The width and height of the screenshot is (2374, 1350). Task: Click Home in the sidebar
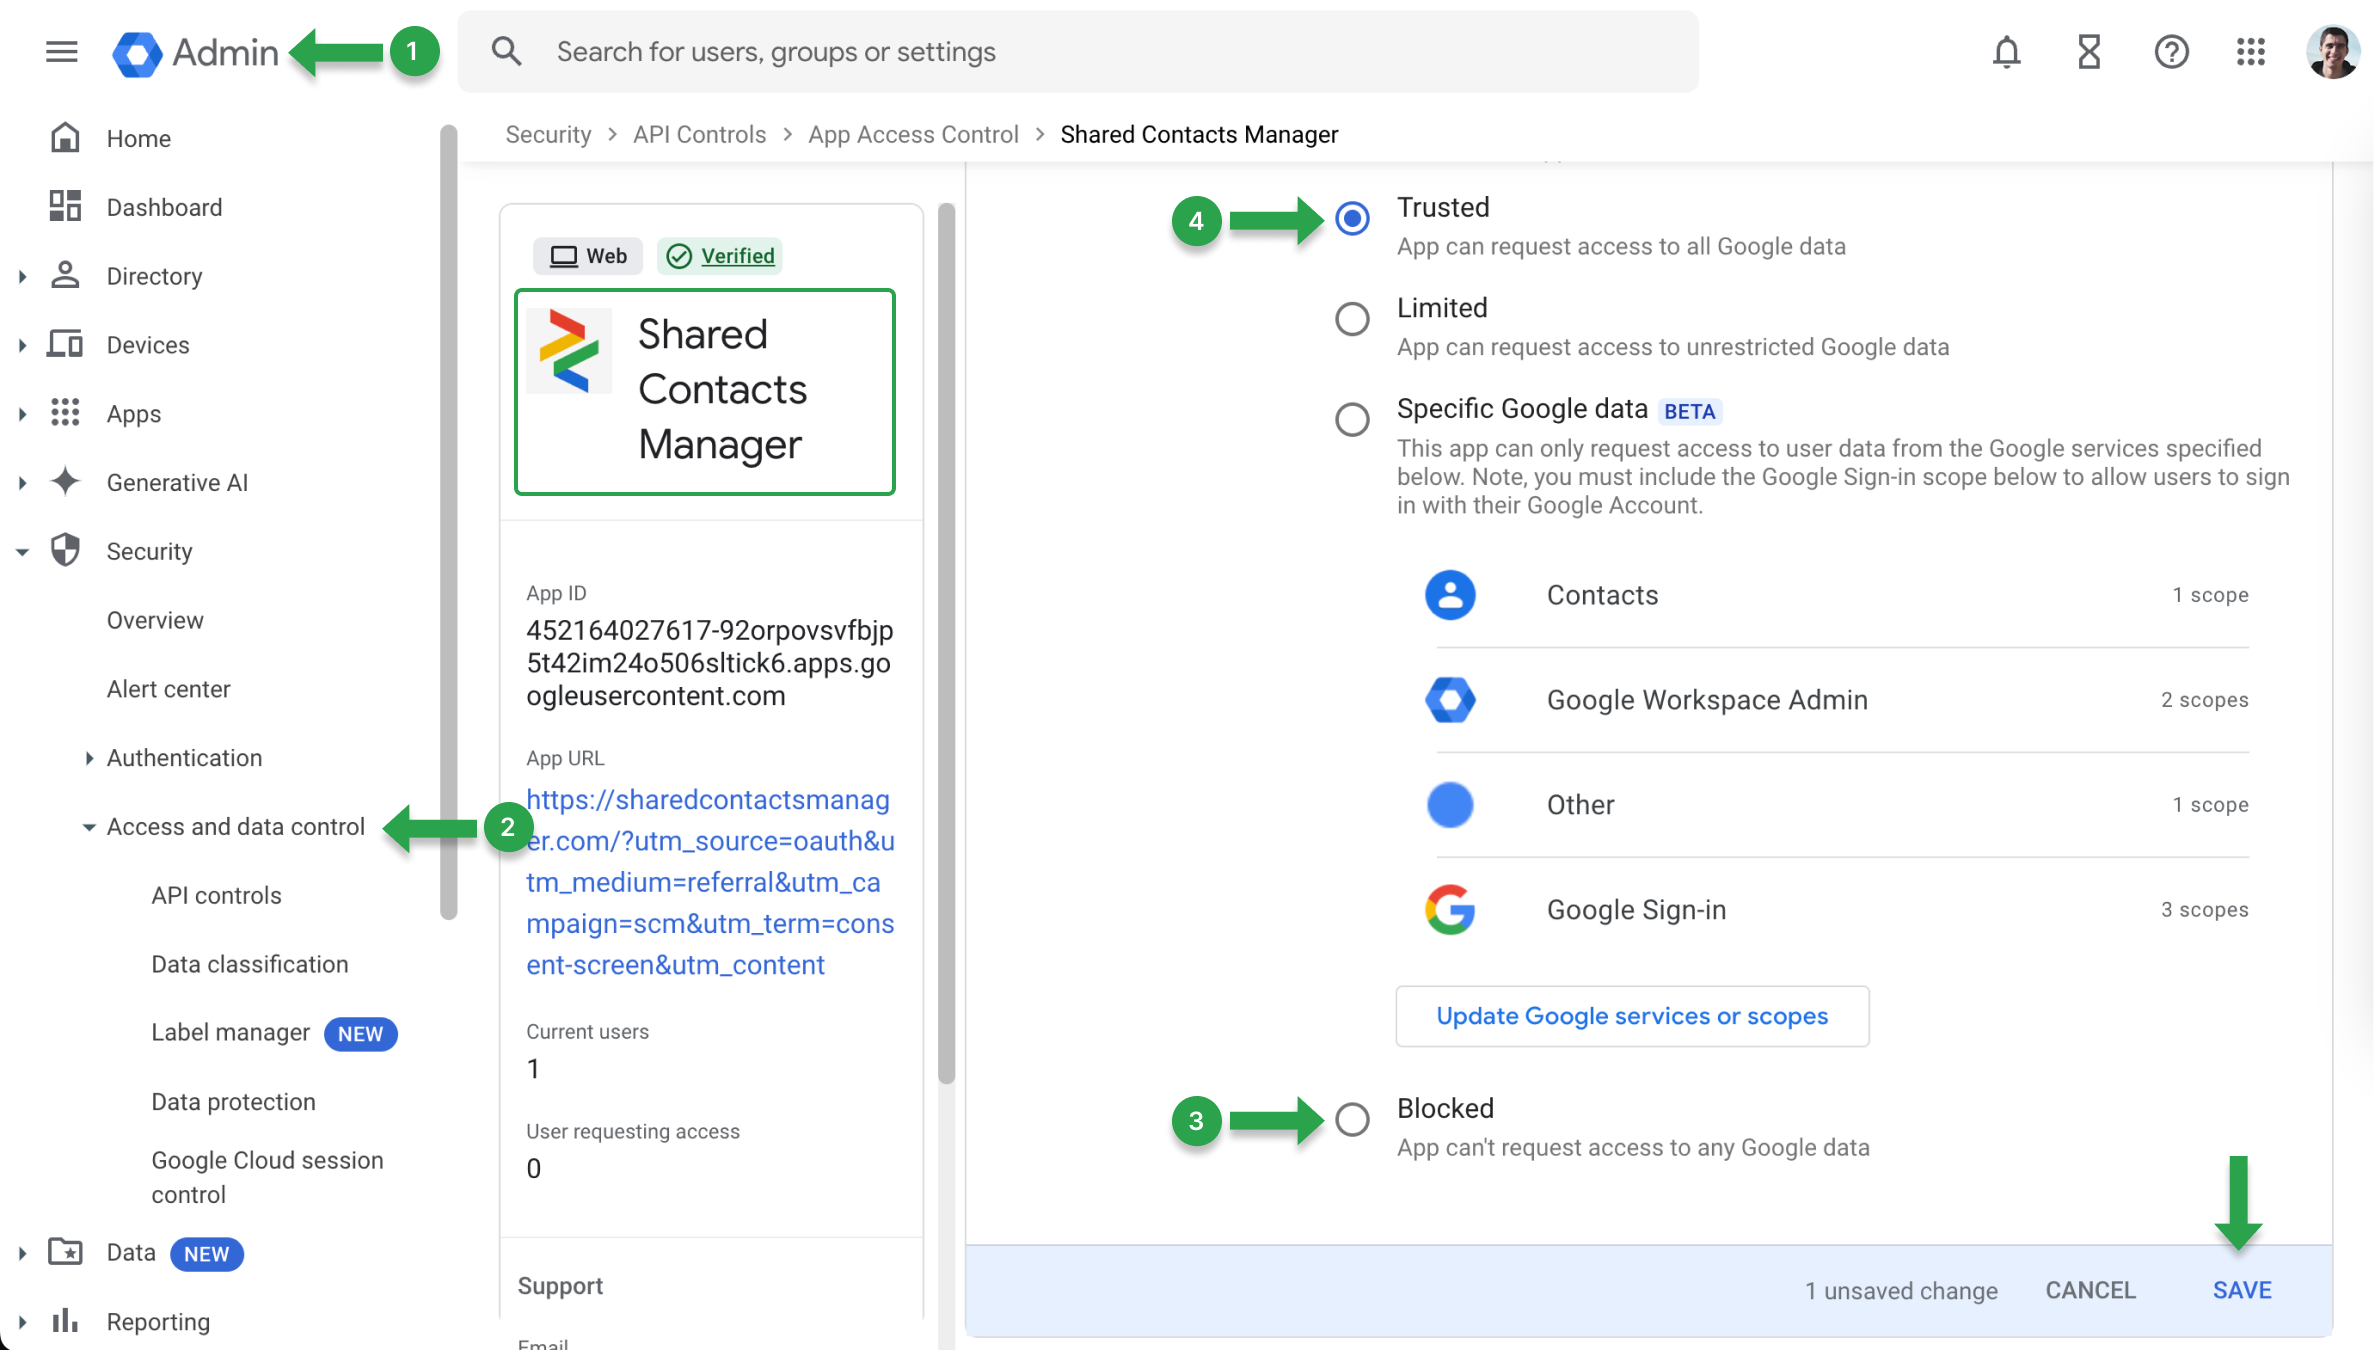(x=138, y=138)
